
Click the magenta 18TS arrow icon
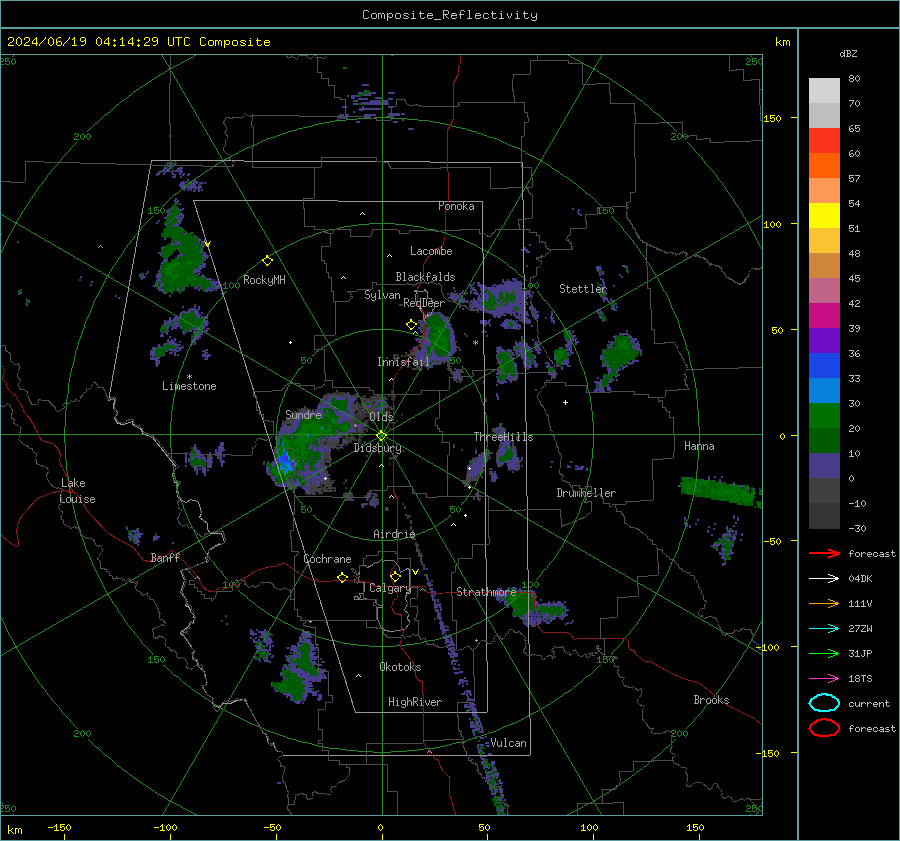tap(824, 679)
